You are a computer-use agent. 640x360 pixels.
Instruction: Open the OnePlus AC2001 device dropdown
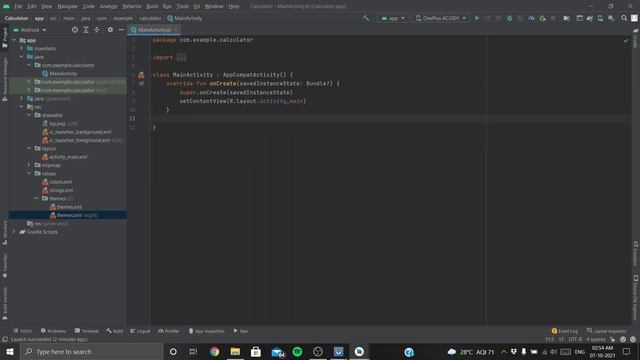[441, 18]
